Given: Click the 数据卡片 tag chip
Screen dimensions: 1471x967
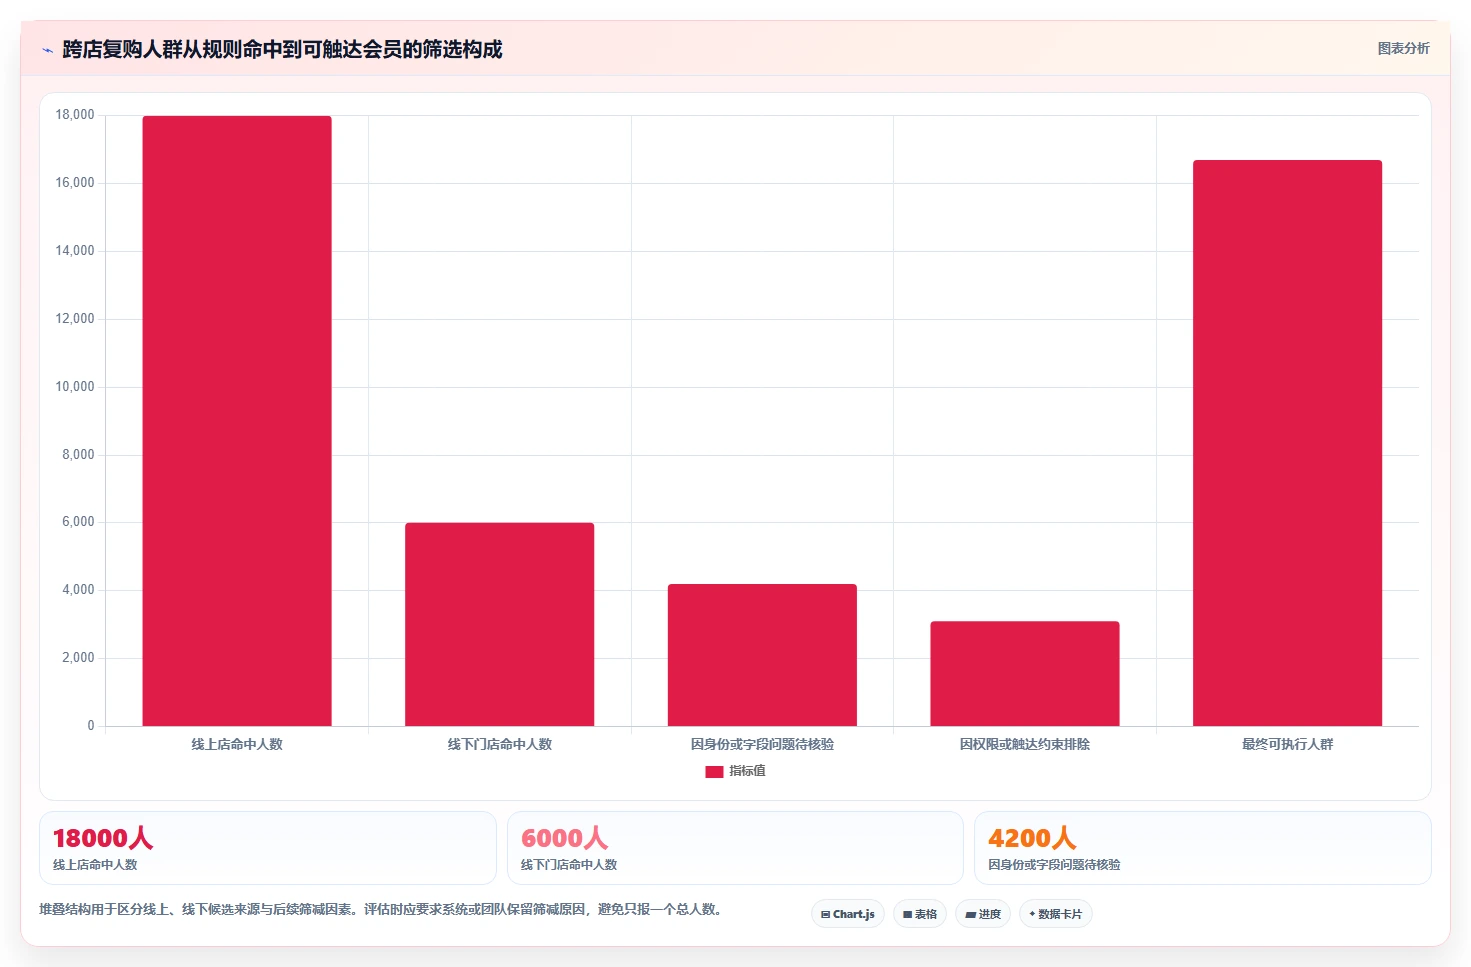Looking at the screenshot, I should point(1056,914).
